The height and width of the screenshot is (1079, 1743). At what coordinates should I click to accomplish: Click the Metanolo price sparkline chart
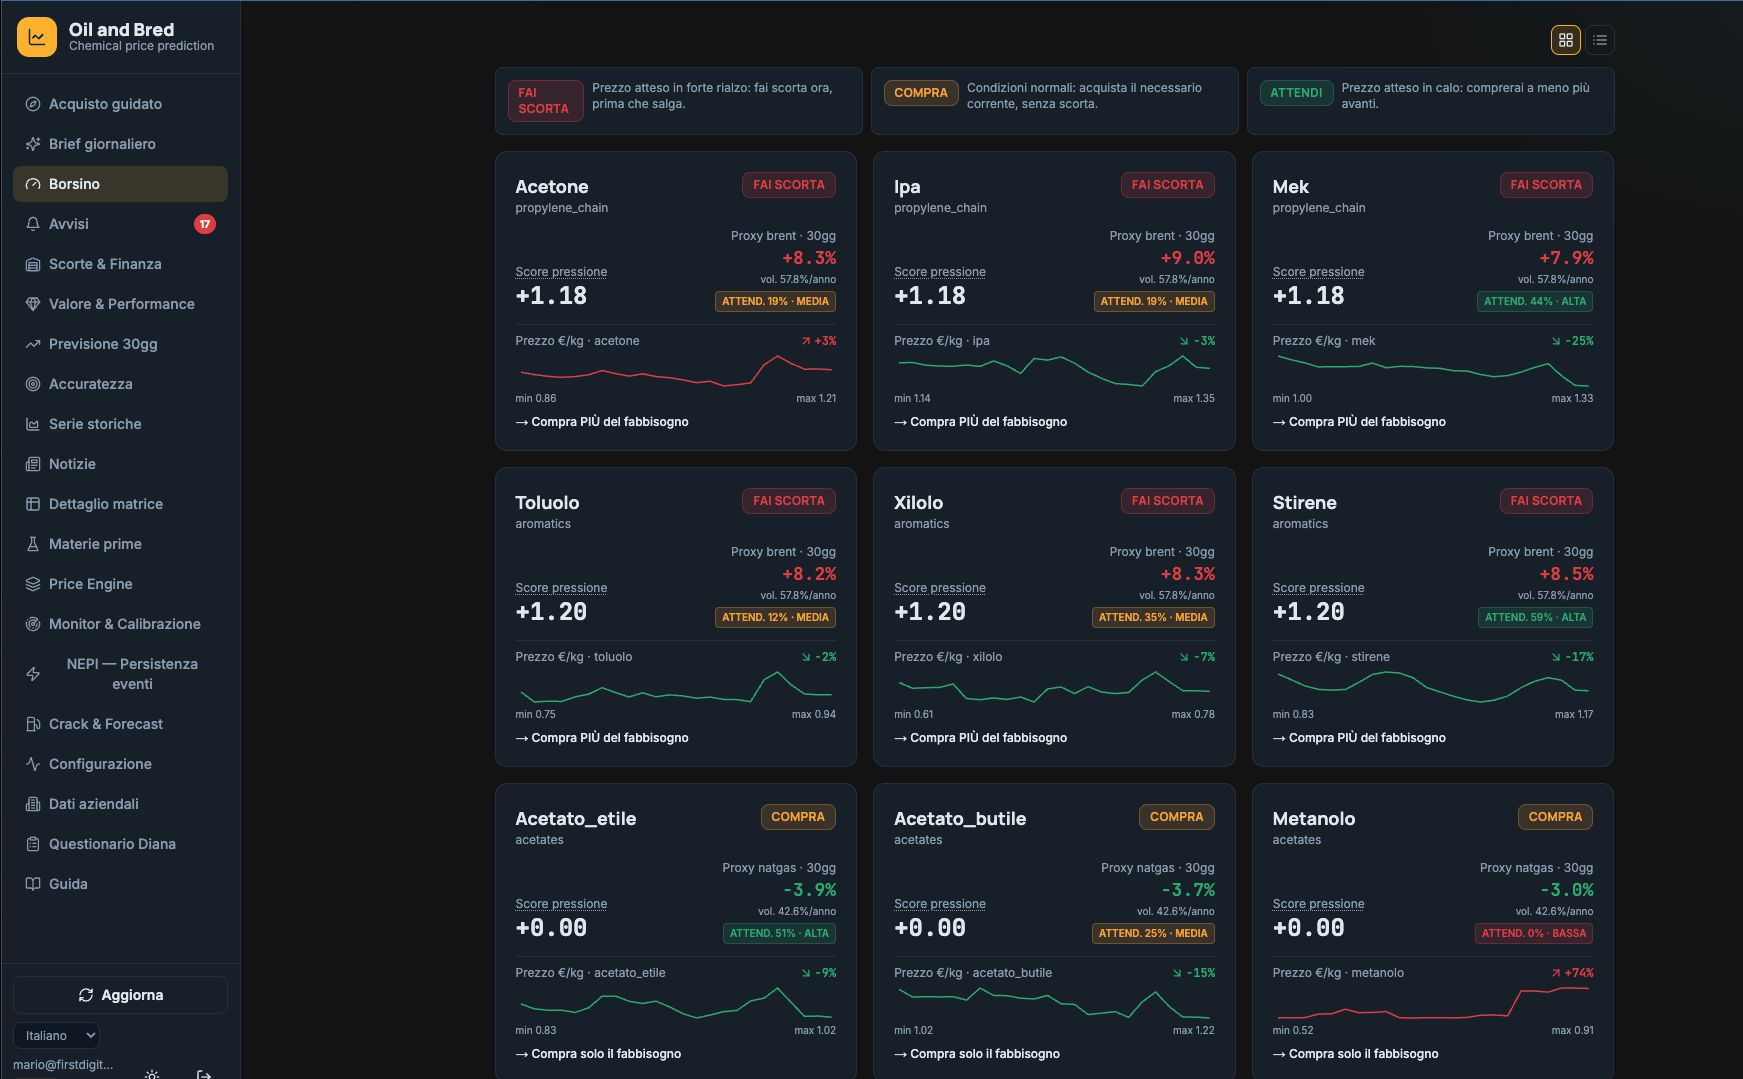1433,1003
